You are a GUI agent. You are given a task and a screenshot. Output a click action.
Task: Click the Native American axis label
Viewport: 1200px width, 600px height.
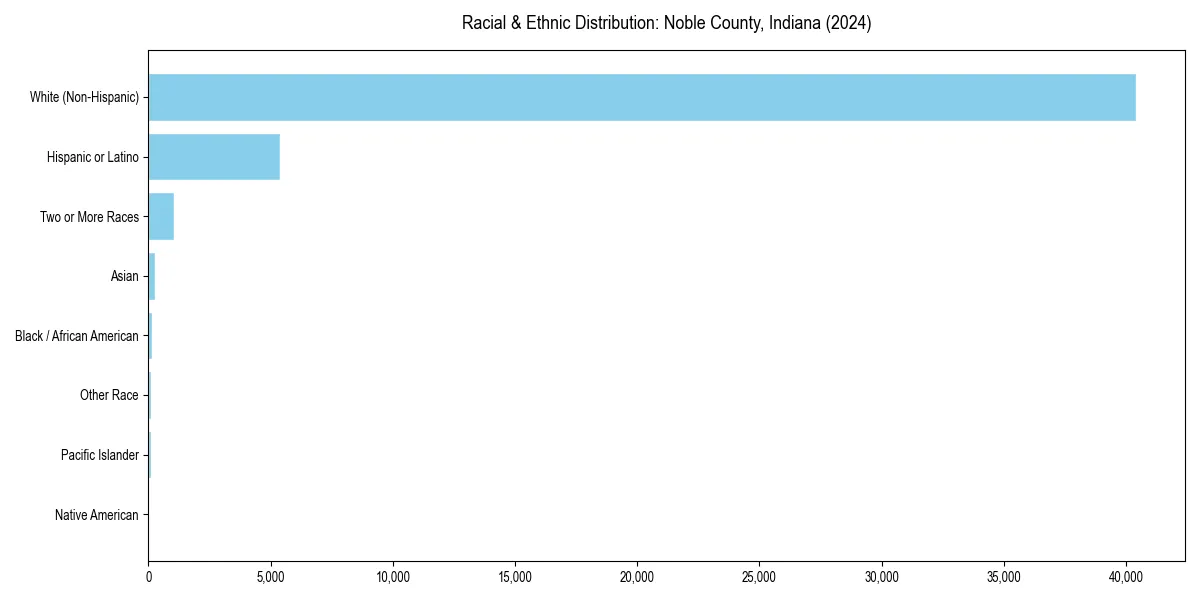click(x=98, y=515)
